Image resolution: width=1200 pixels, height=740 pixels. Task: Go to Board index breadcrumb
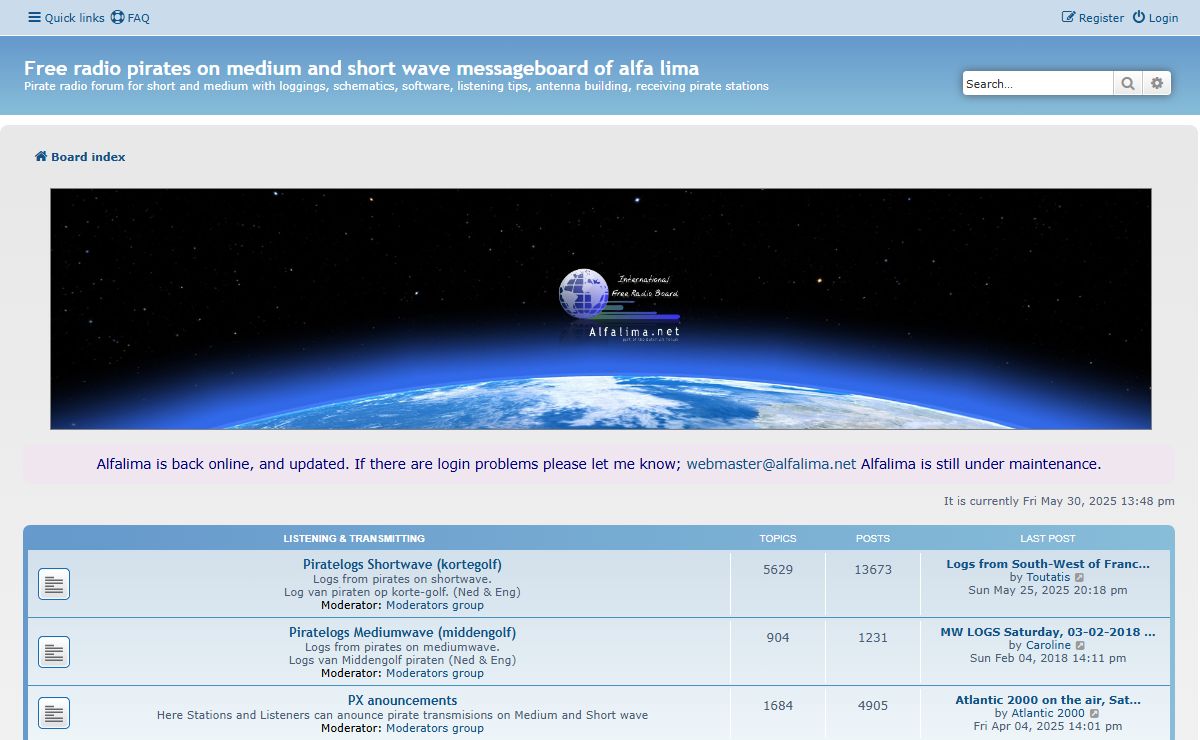point(80,157)
